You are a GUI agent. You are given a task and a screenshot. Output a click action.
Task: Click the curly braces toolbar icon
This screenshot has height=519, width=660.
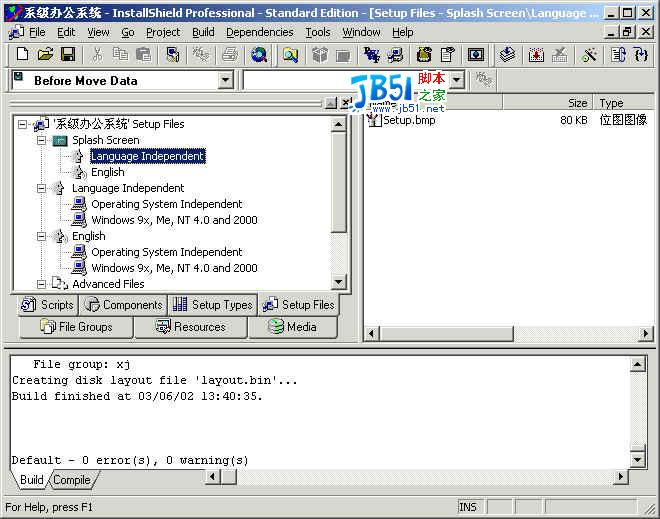tap(641, 55)
